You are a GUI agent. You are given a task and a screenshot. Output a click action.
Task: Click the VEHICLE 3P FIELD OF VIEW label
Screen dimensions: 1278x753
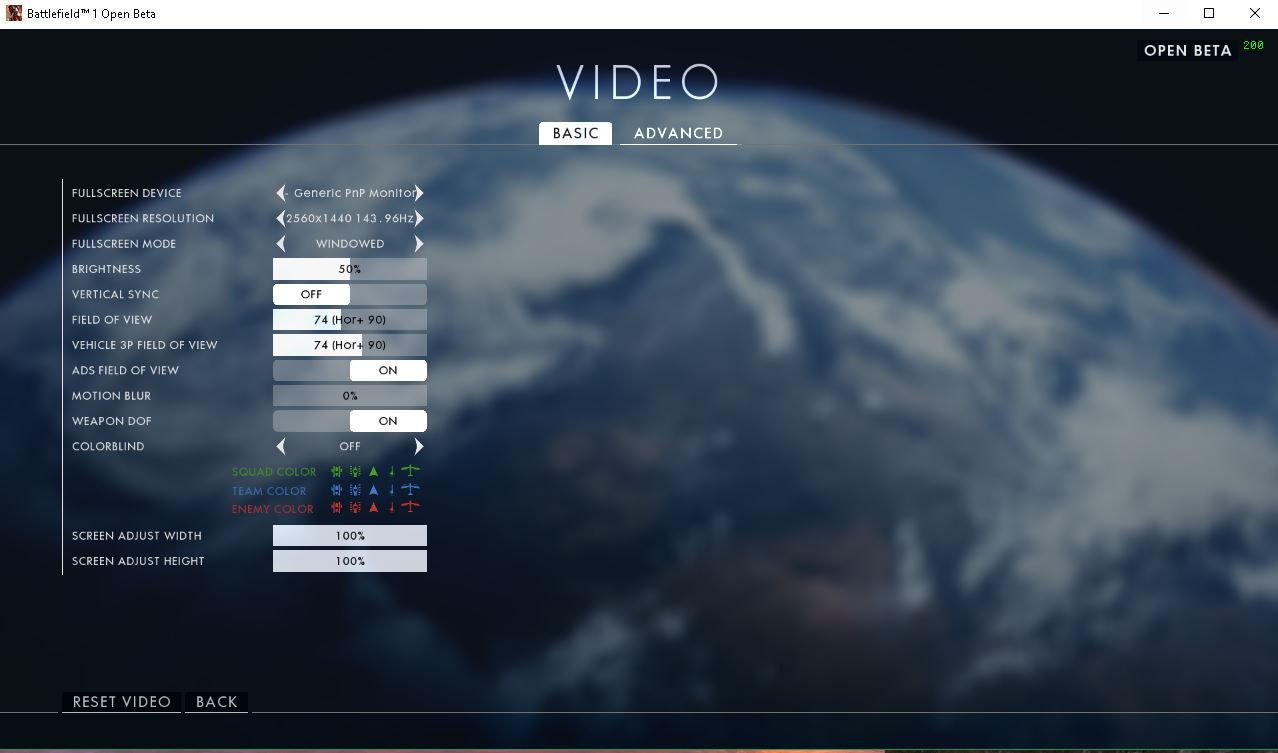[x=145, y=345]
